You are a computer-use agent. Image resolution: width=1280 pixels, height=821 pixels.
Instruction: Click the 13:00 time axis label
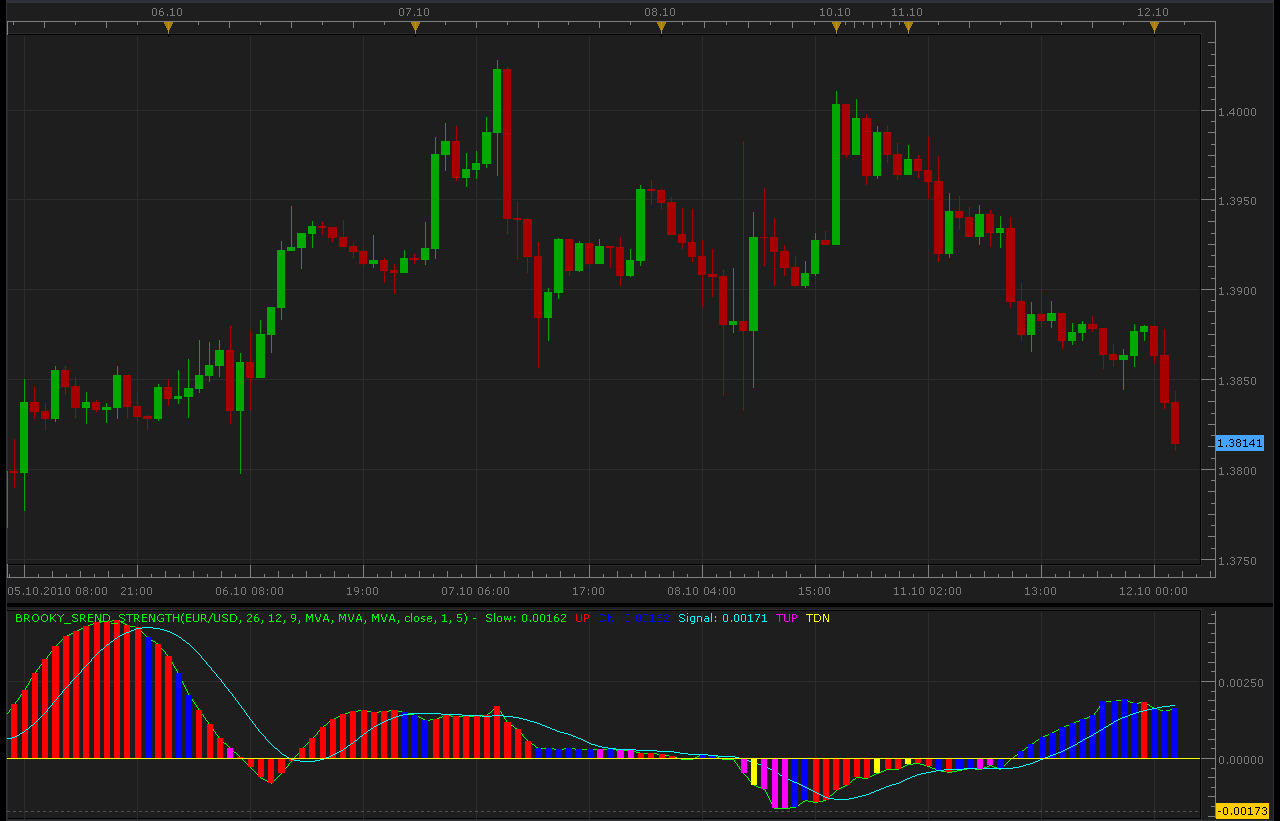(x=1041, y=591)
